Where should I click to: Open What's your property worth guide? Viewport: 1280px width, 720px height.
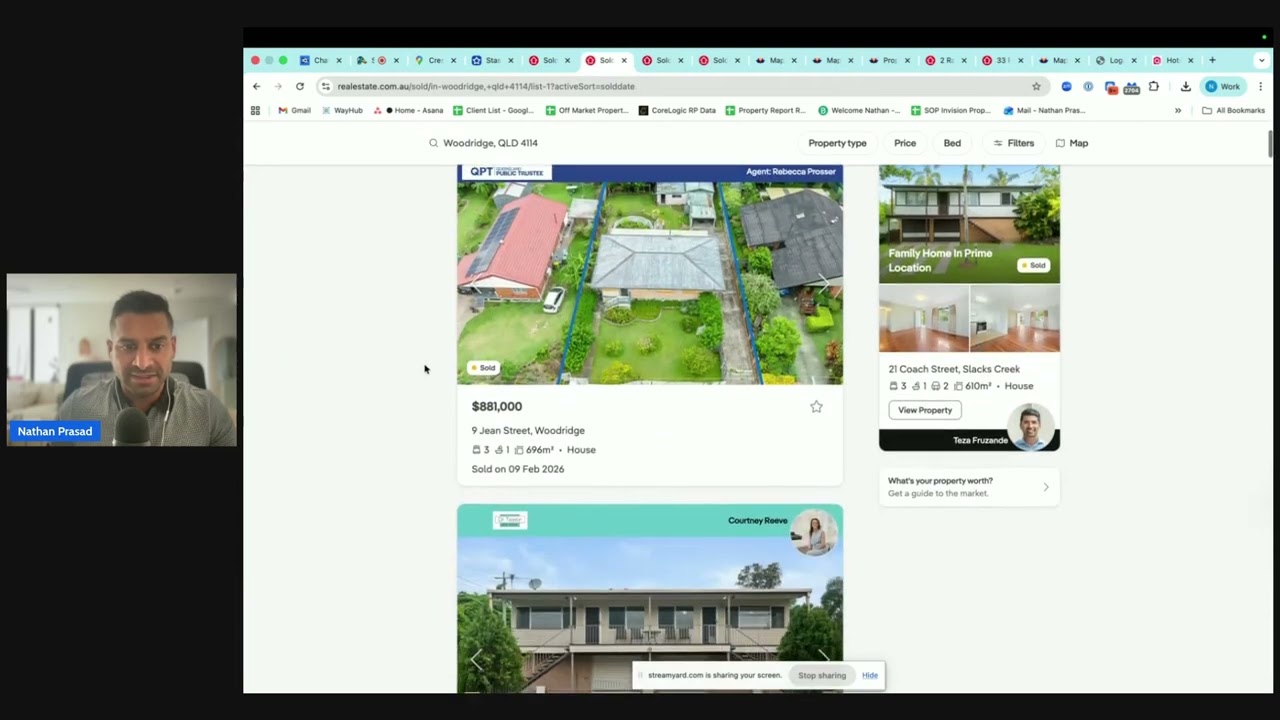(969, 487)
